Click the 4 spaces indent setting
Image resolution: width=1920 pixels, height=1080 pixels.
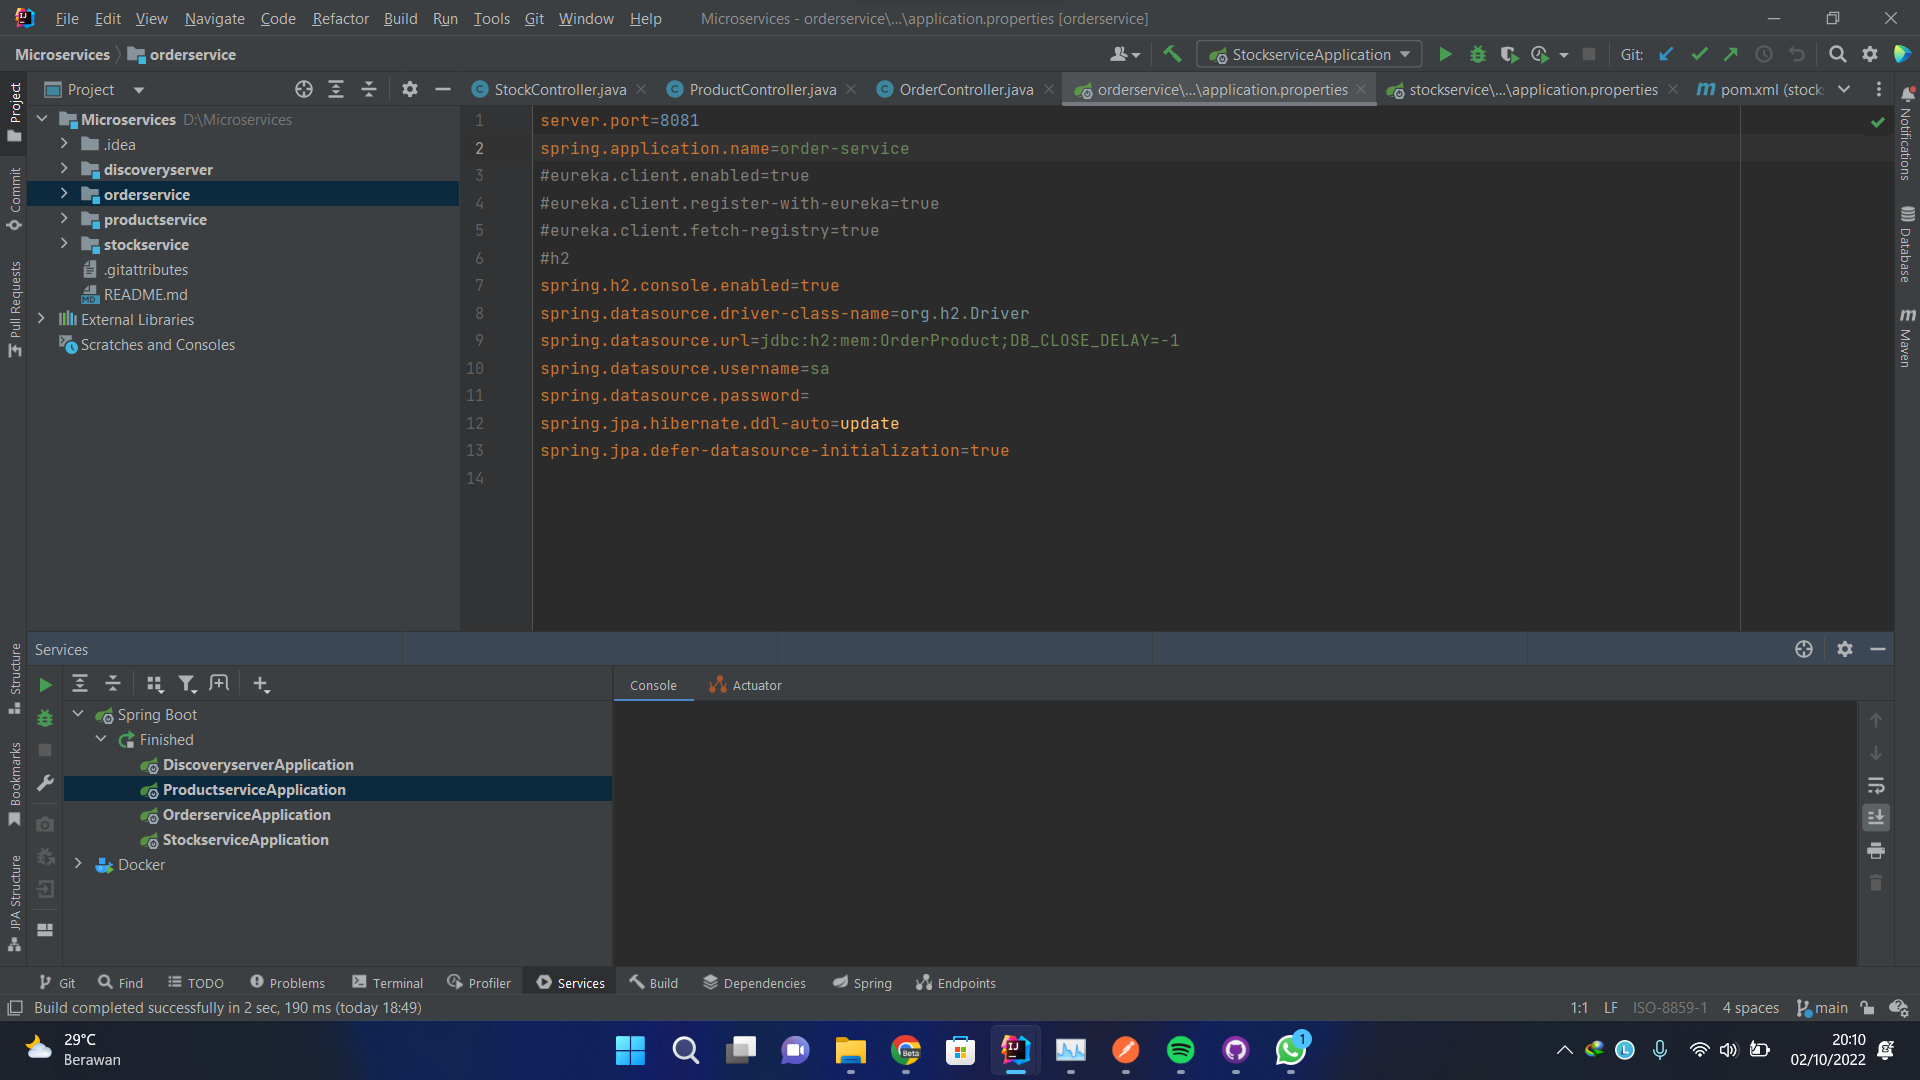point(1750,1007)
